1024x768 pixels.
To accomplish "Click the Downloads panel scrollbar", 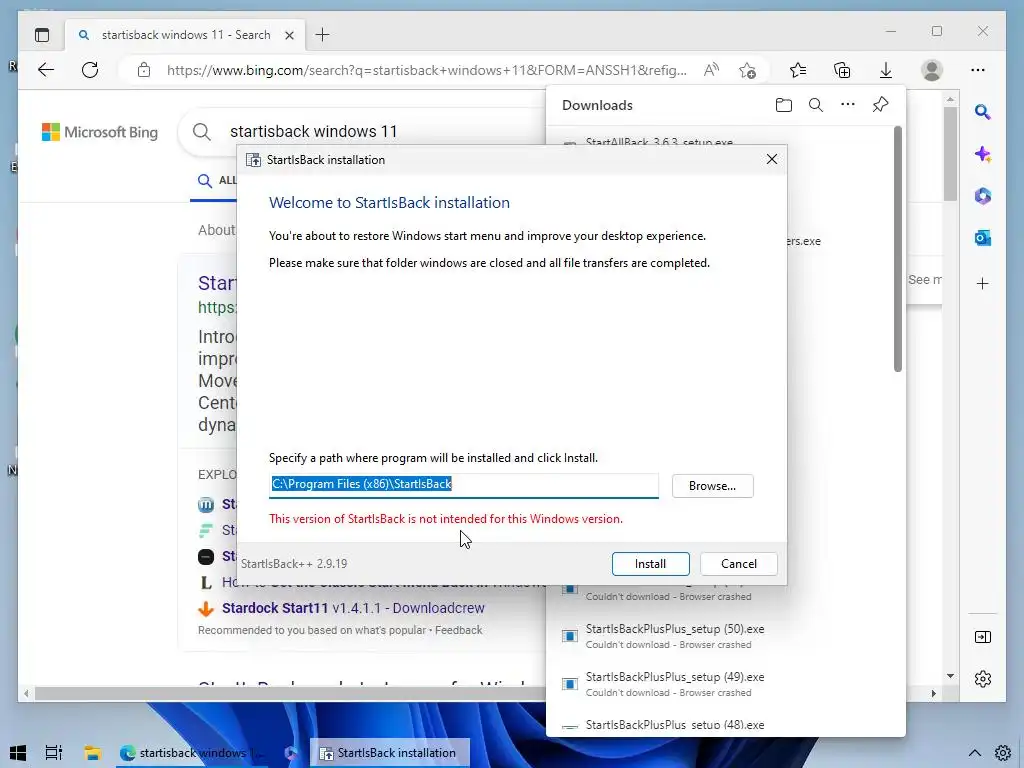I will coord(898,249).
